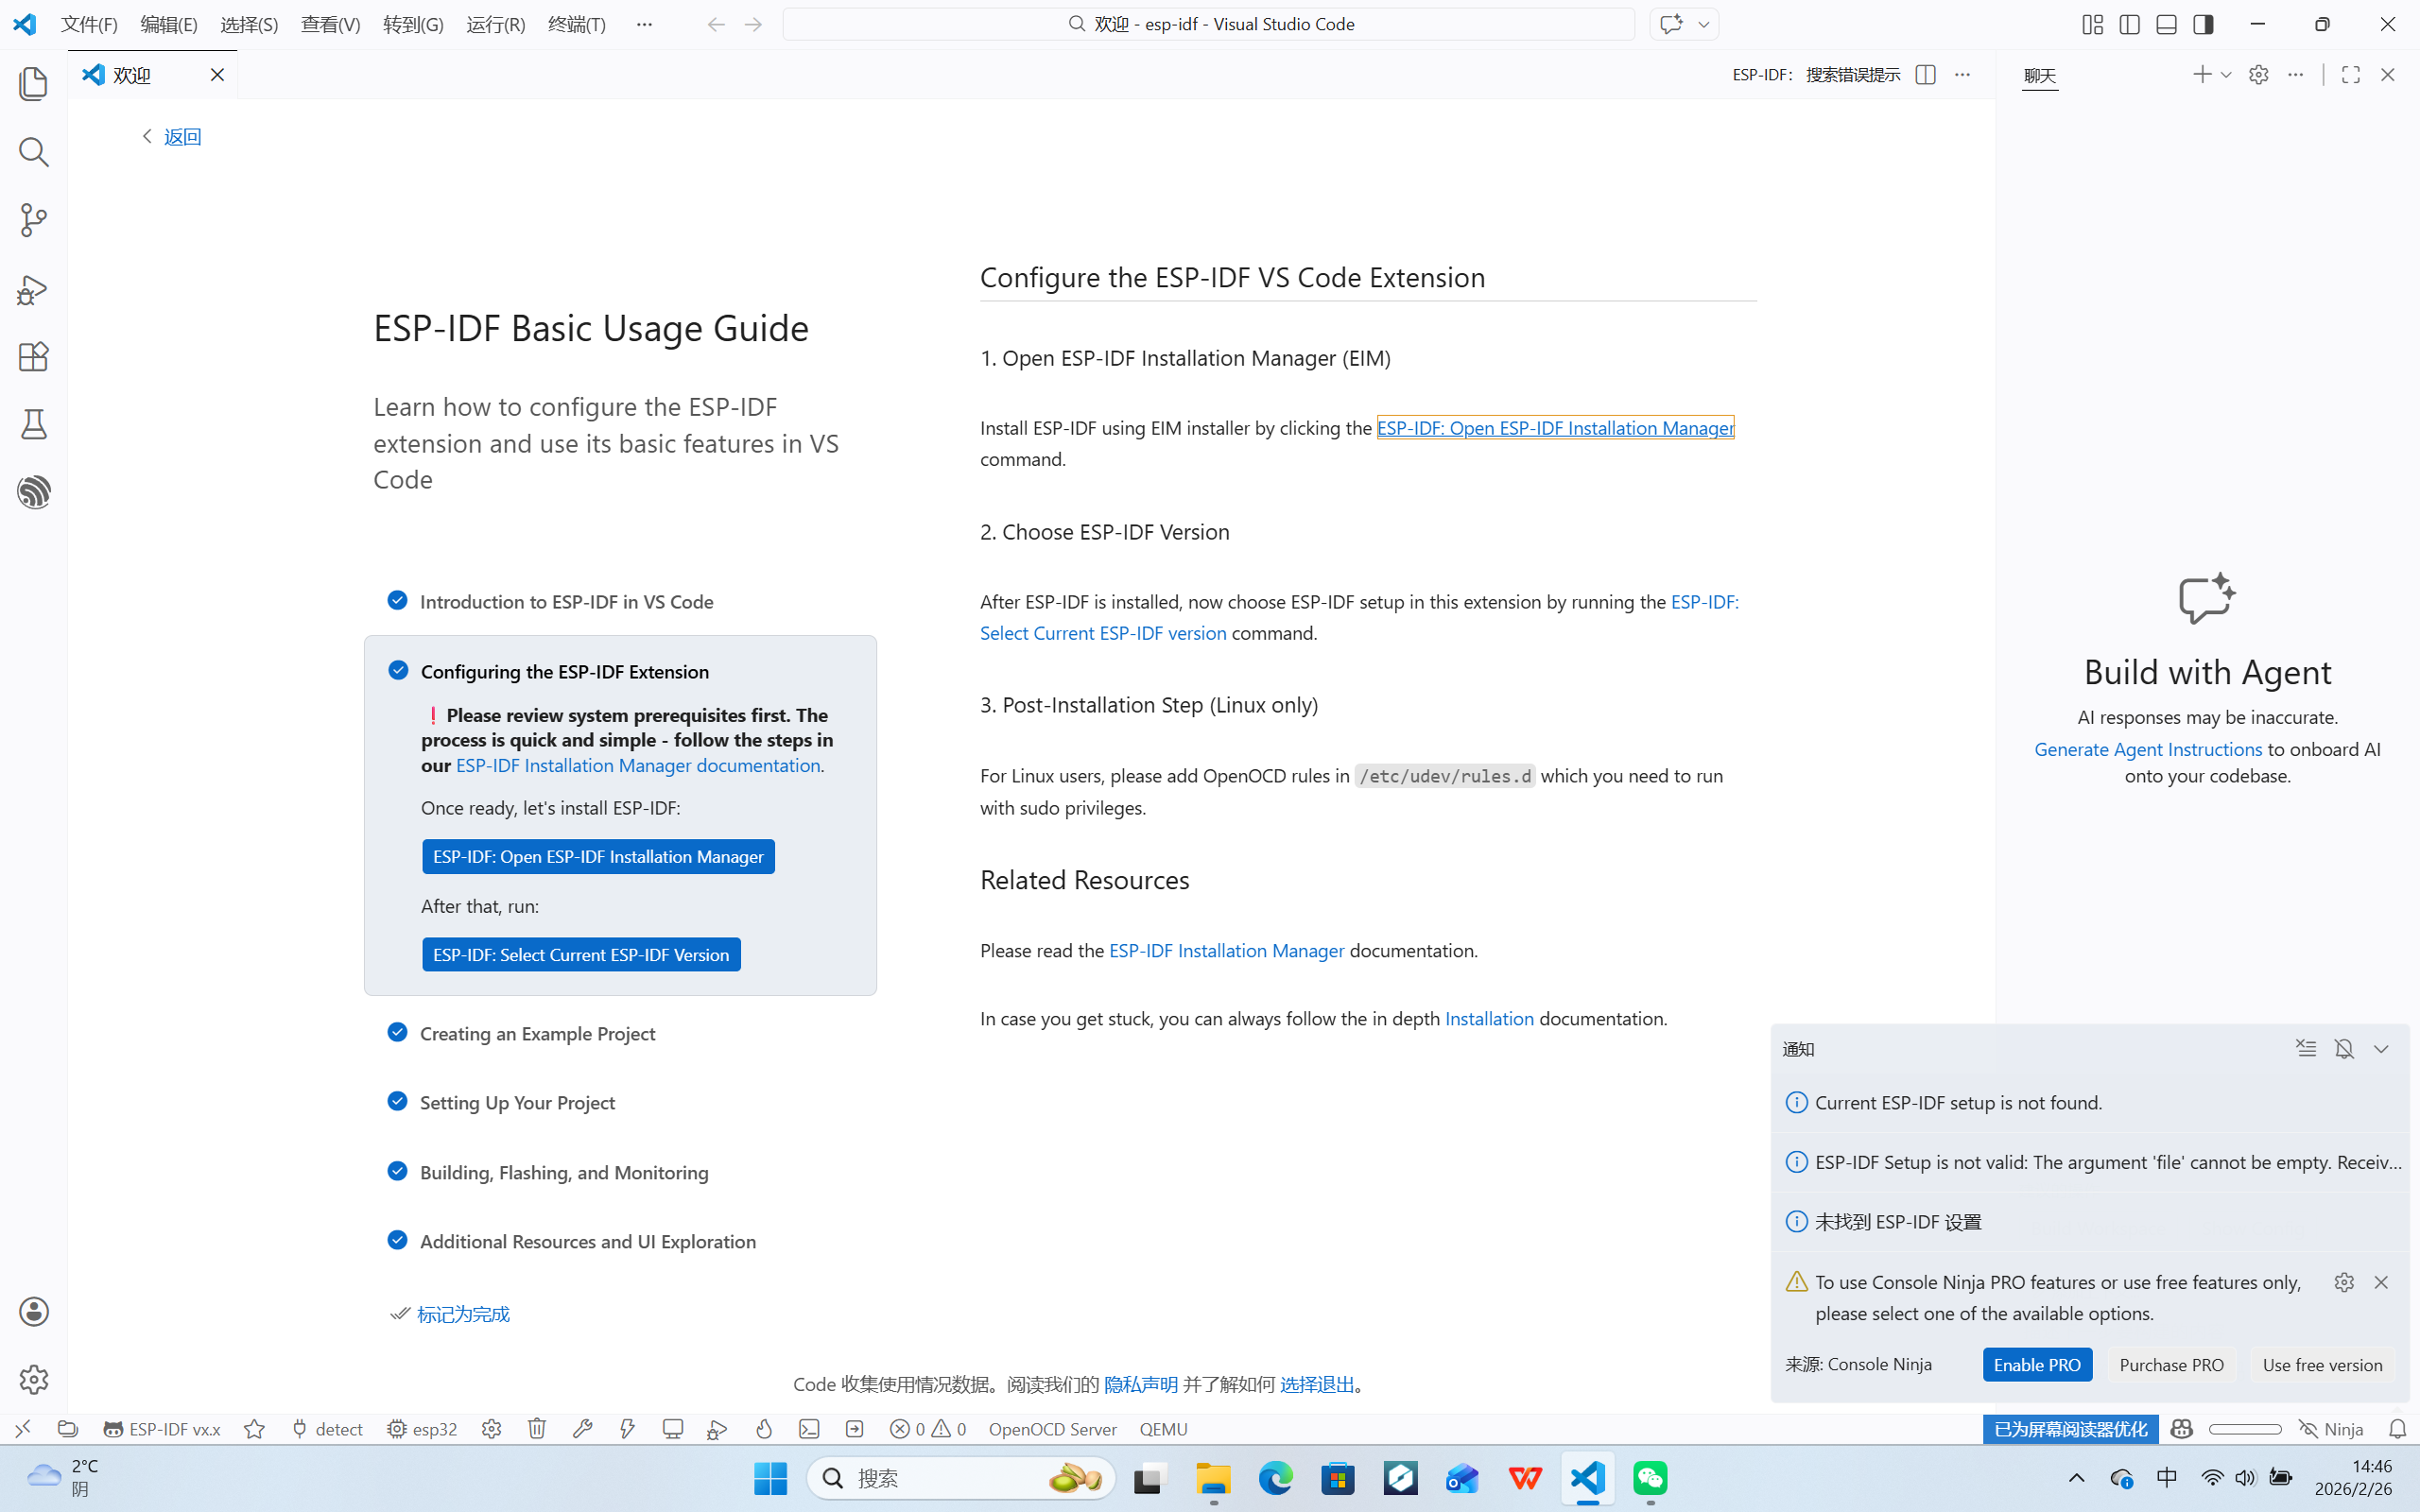Click the full clean trash icon

tap(537, 1429)
